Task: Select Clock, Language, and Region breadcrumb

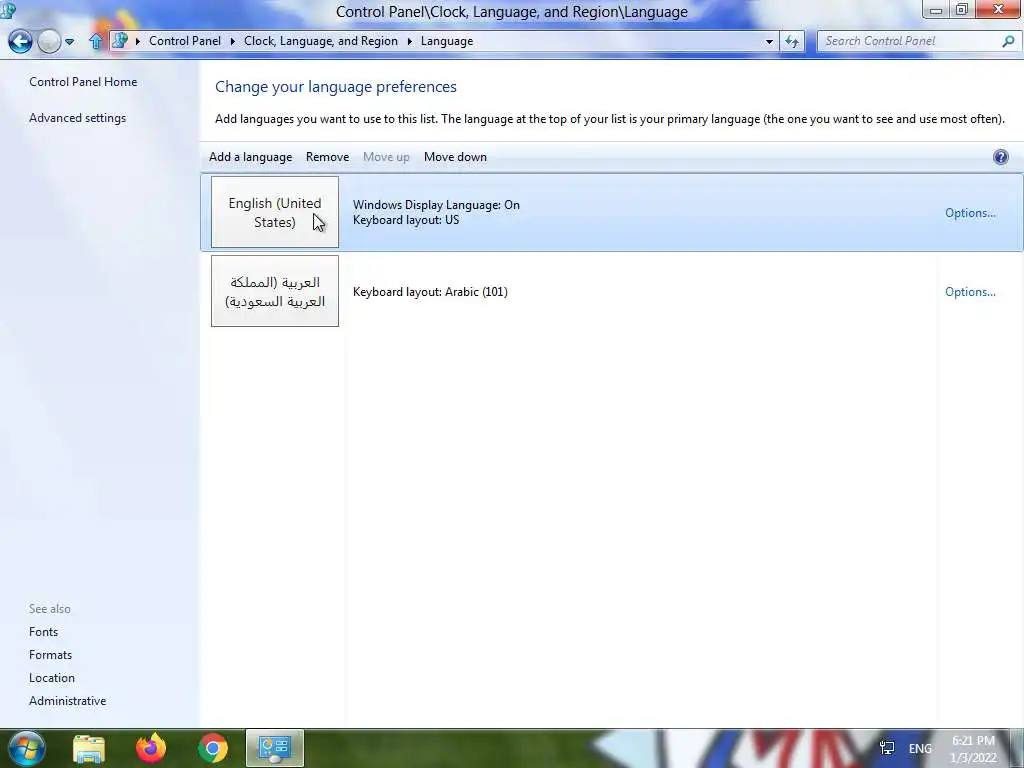Action: tap(321, 41)
